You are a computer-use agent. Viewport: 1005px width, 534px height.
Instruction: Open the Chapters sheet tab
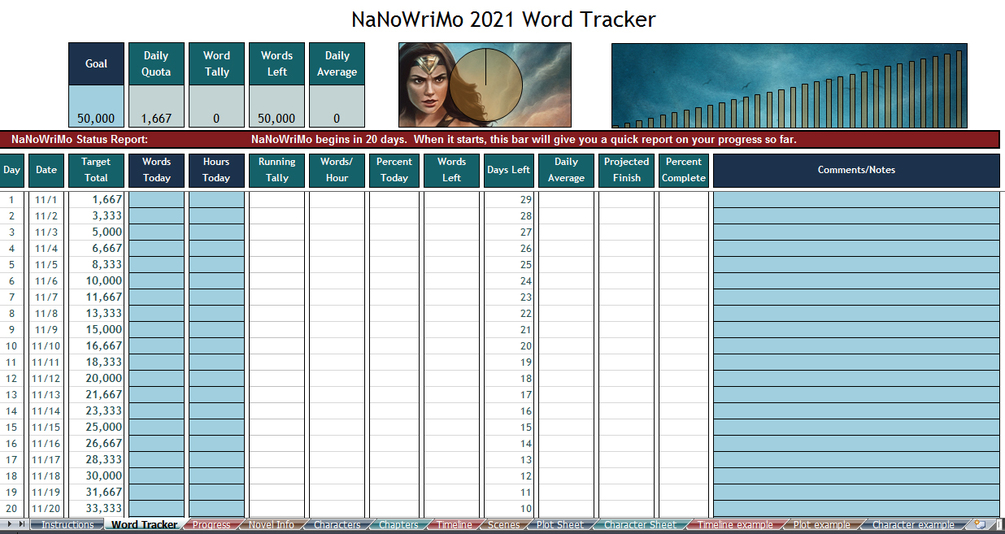pos(398,524)
